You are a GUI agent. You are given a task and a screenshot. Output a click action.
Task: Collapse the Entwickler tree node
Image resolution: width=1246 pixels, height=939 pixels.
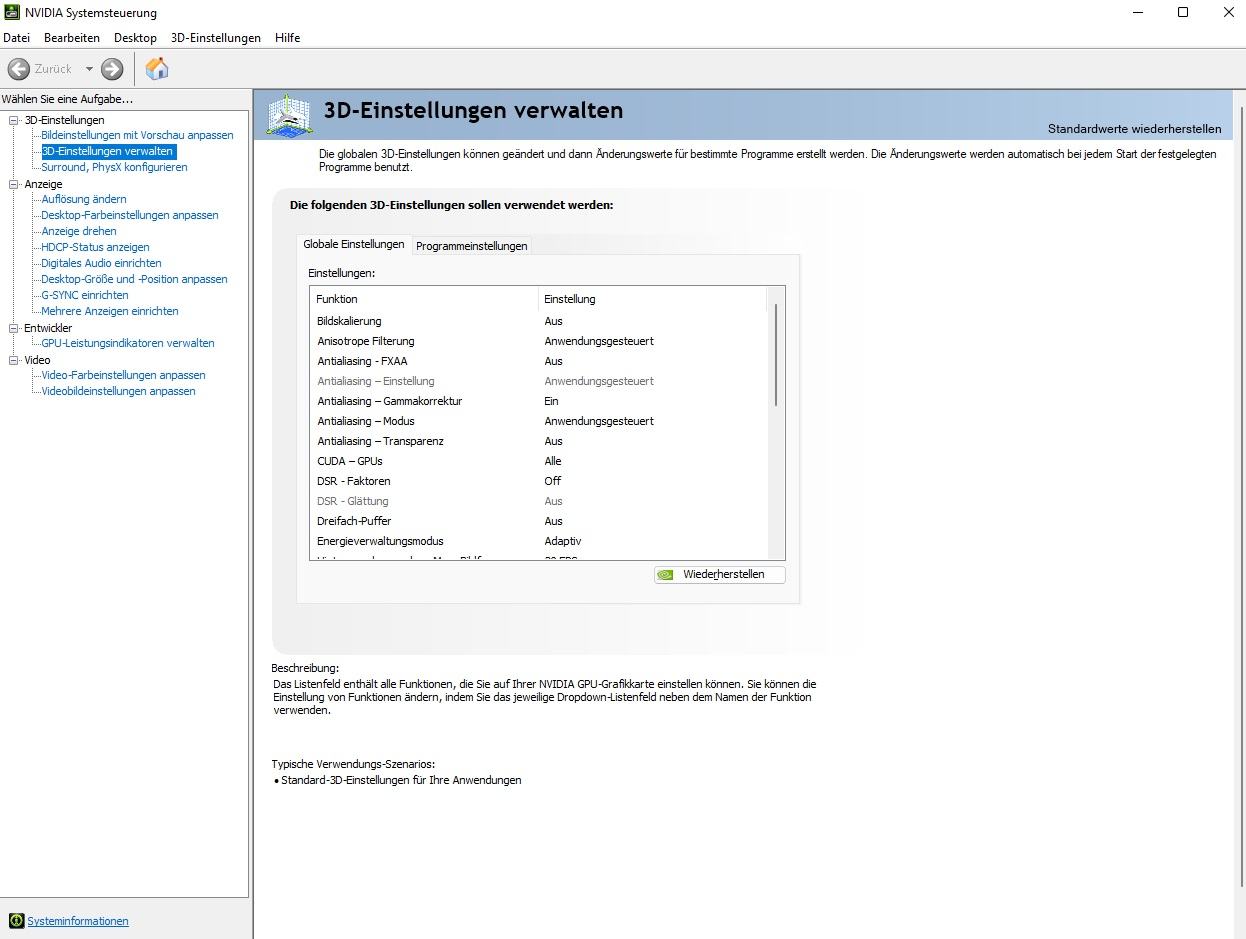14,328
